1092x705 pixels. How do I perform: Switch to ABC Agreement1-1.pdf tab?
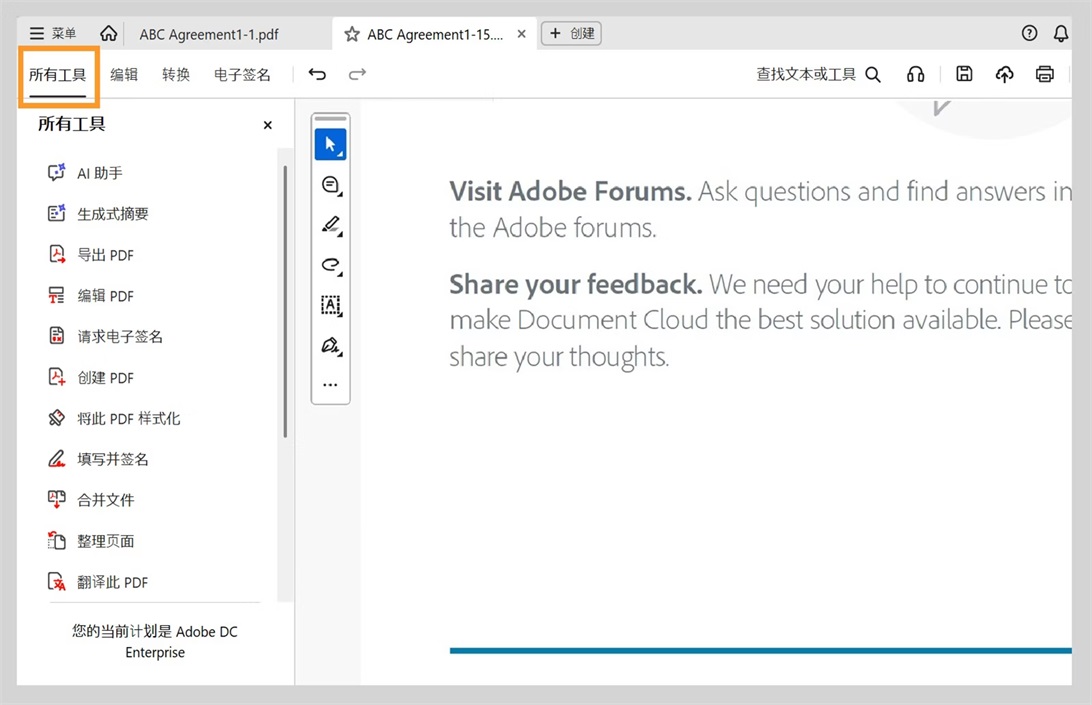209,34
